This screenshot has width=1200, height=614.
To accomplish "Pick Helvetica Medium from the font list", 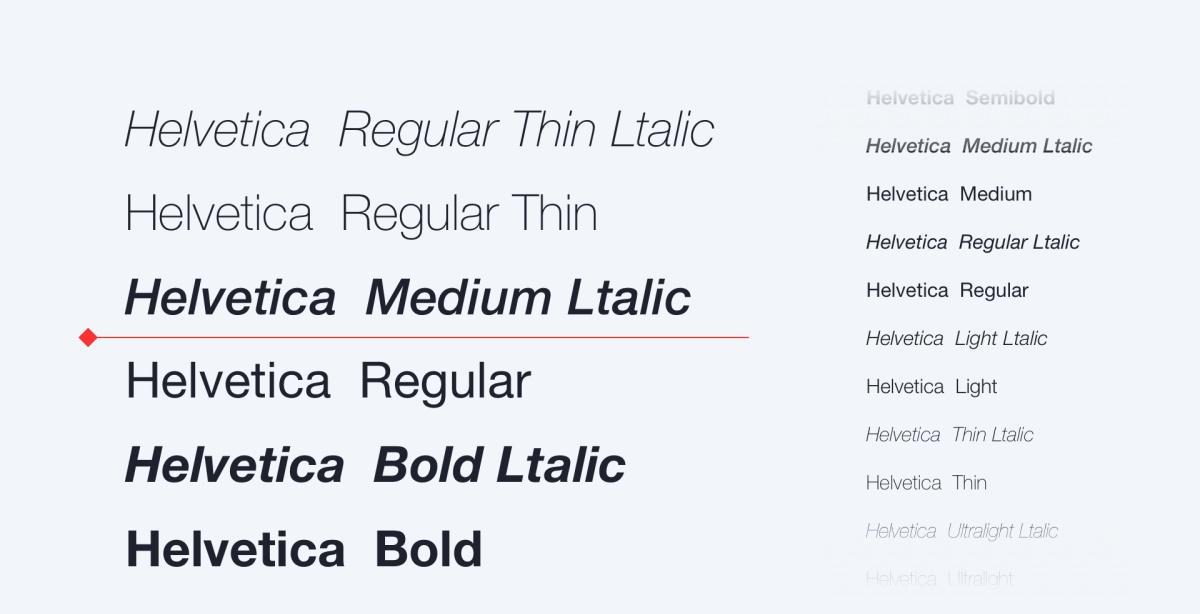I will click(949, 194).
